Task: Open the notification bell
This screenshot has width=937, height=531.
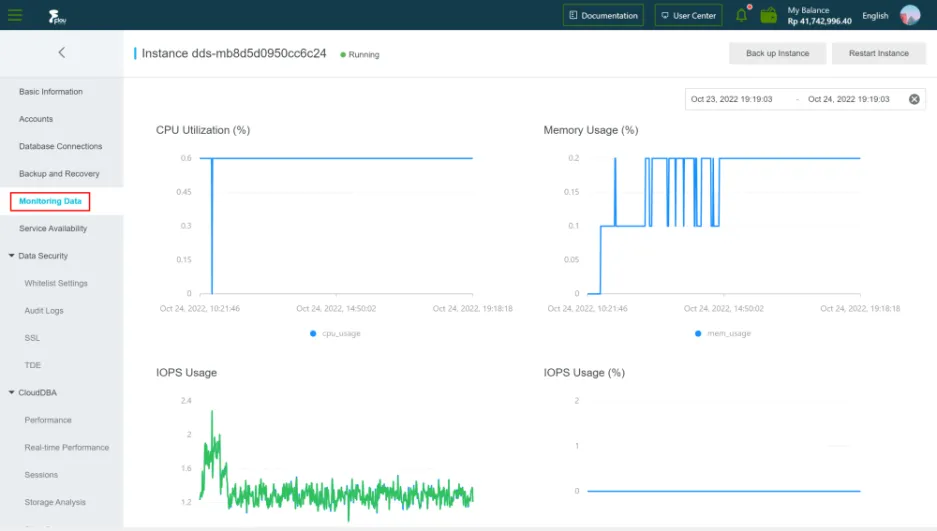Action: (742, 14)
